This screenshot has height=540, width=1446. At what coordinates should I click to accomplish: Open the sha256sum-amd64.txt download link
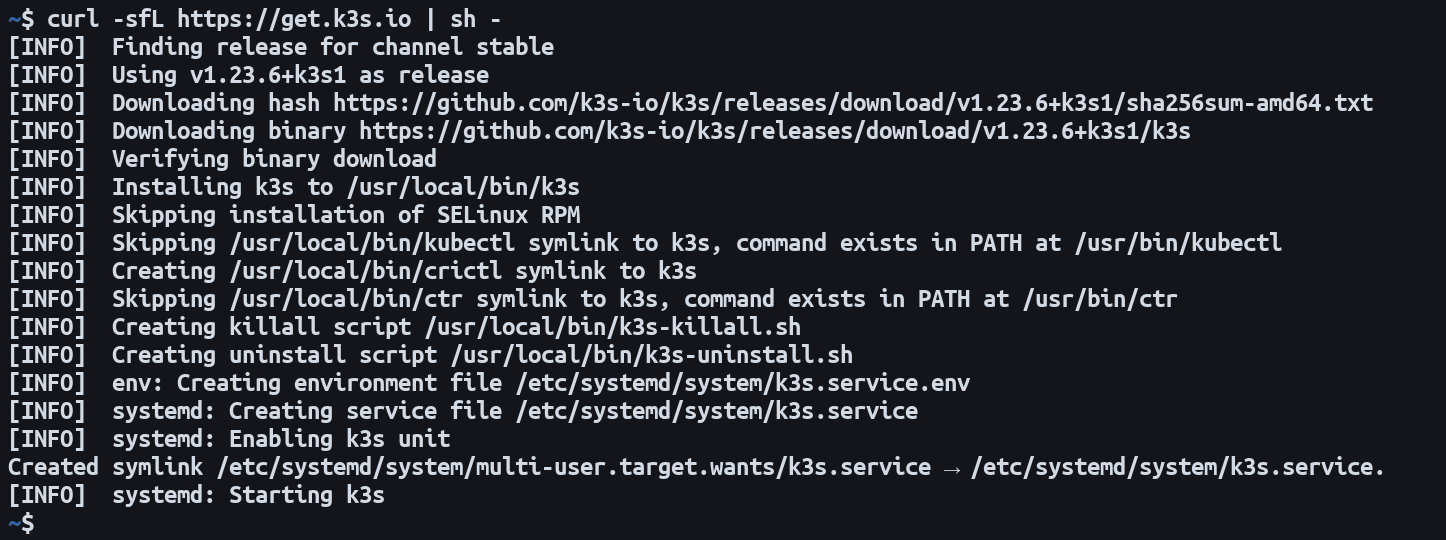853,102
